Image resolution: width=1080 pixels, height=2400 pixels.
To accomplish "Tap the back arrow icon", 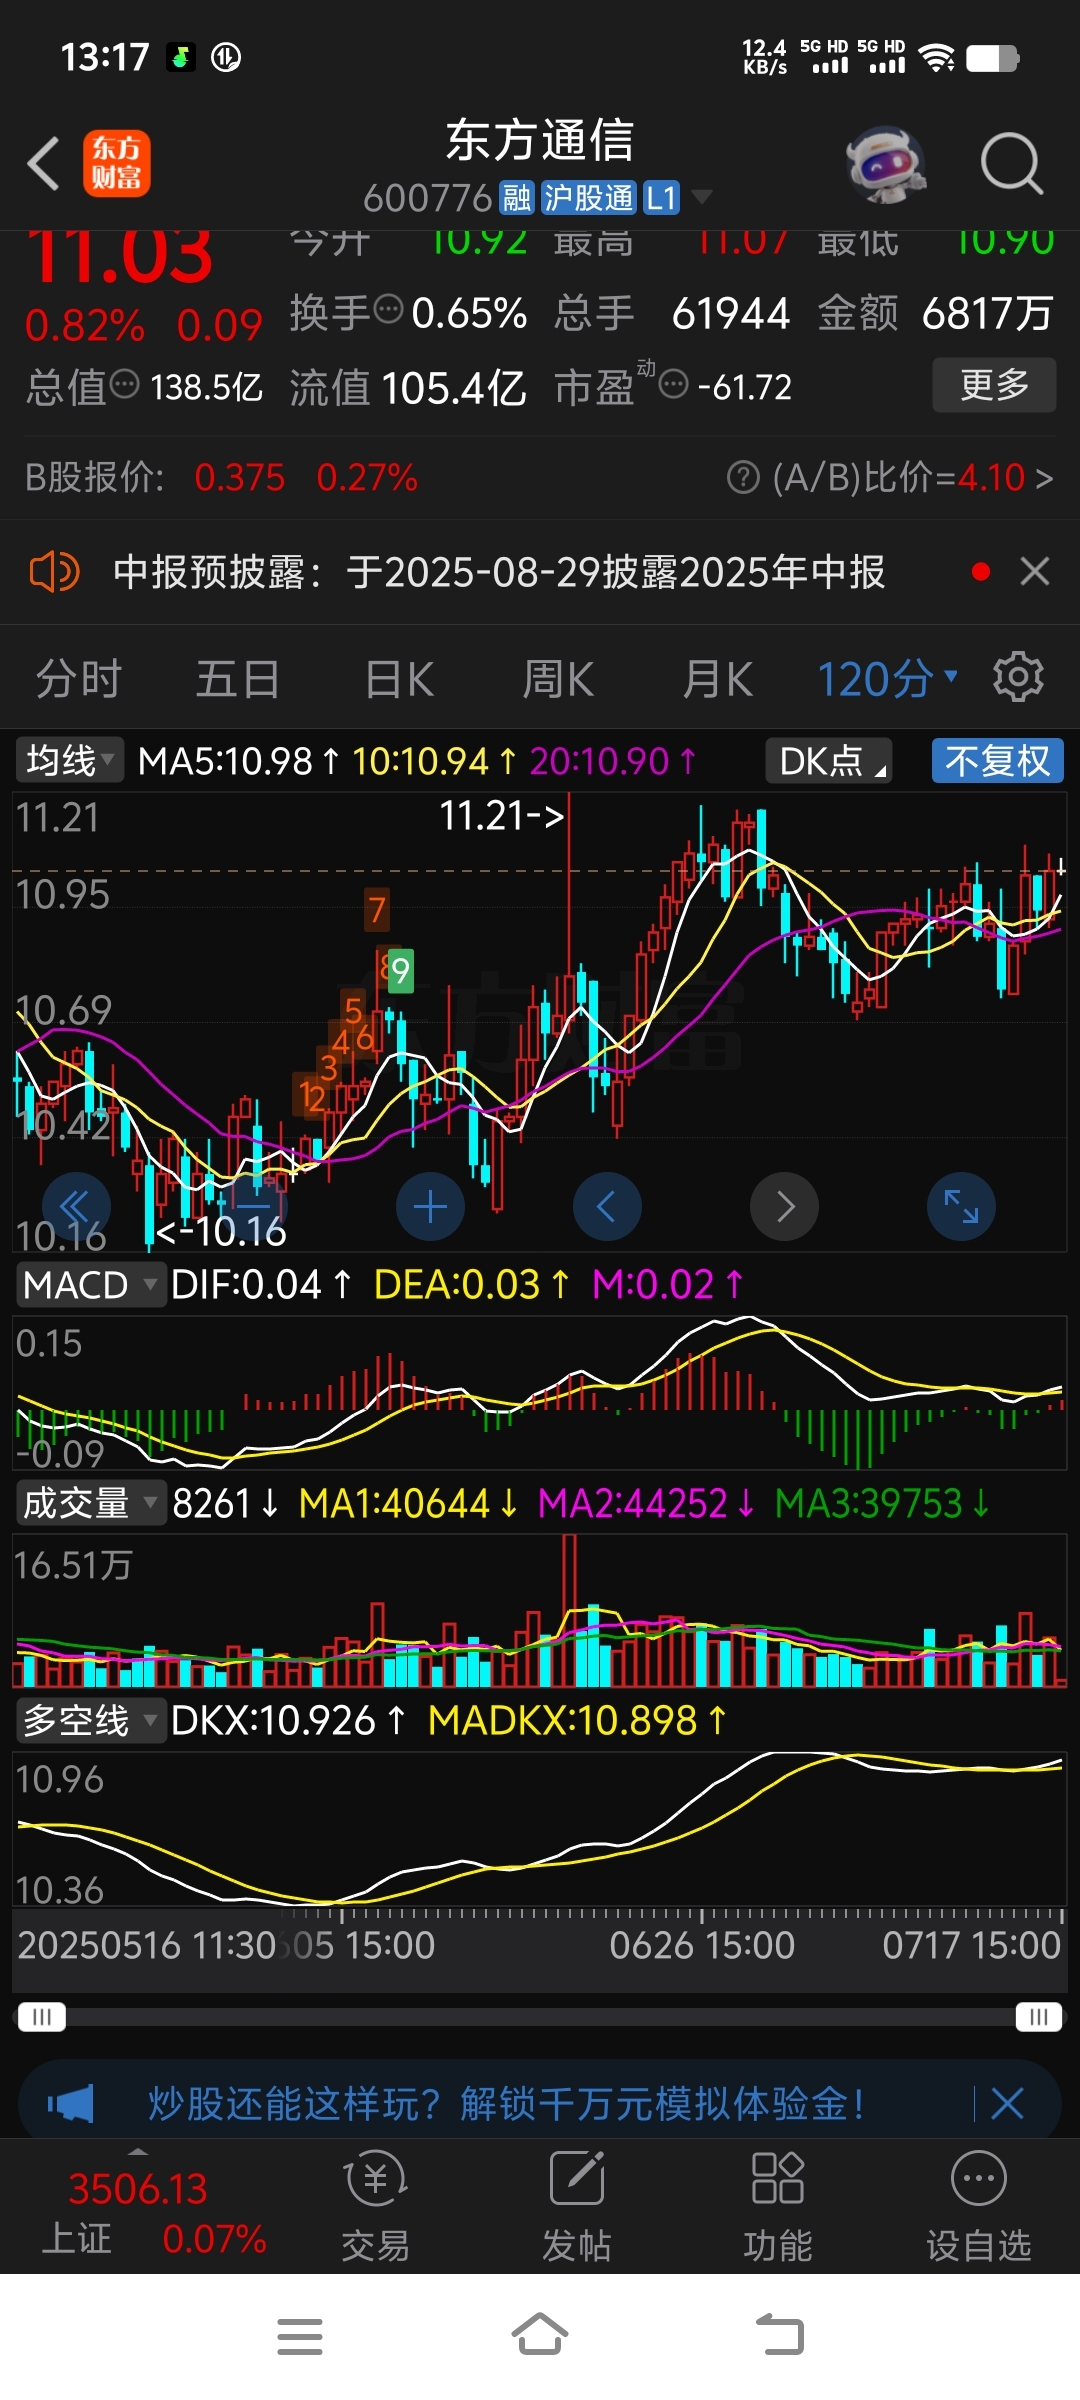I will click(43, 163).
